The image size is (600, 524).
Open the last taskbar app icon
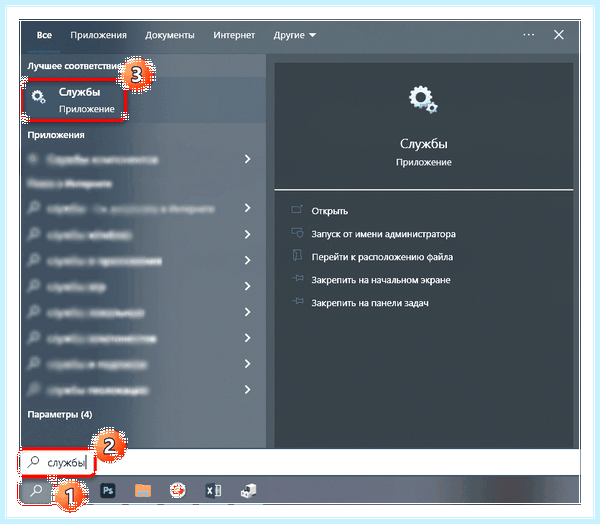click(x=249, y=491)
